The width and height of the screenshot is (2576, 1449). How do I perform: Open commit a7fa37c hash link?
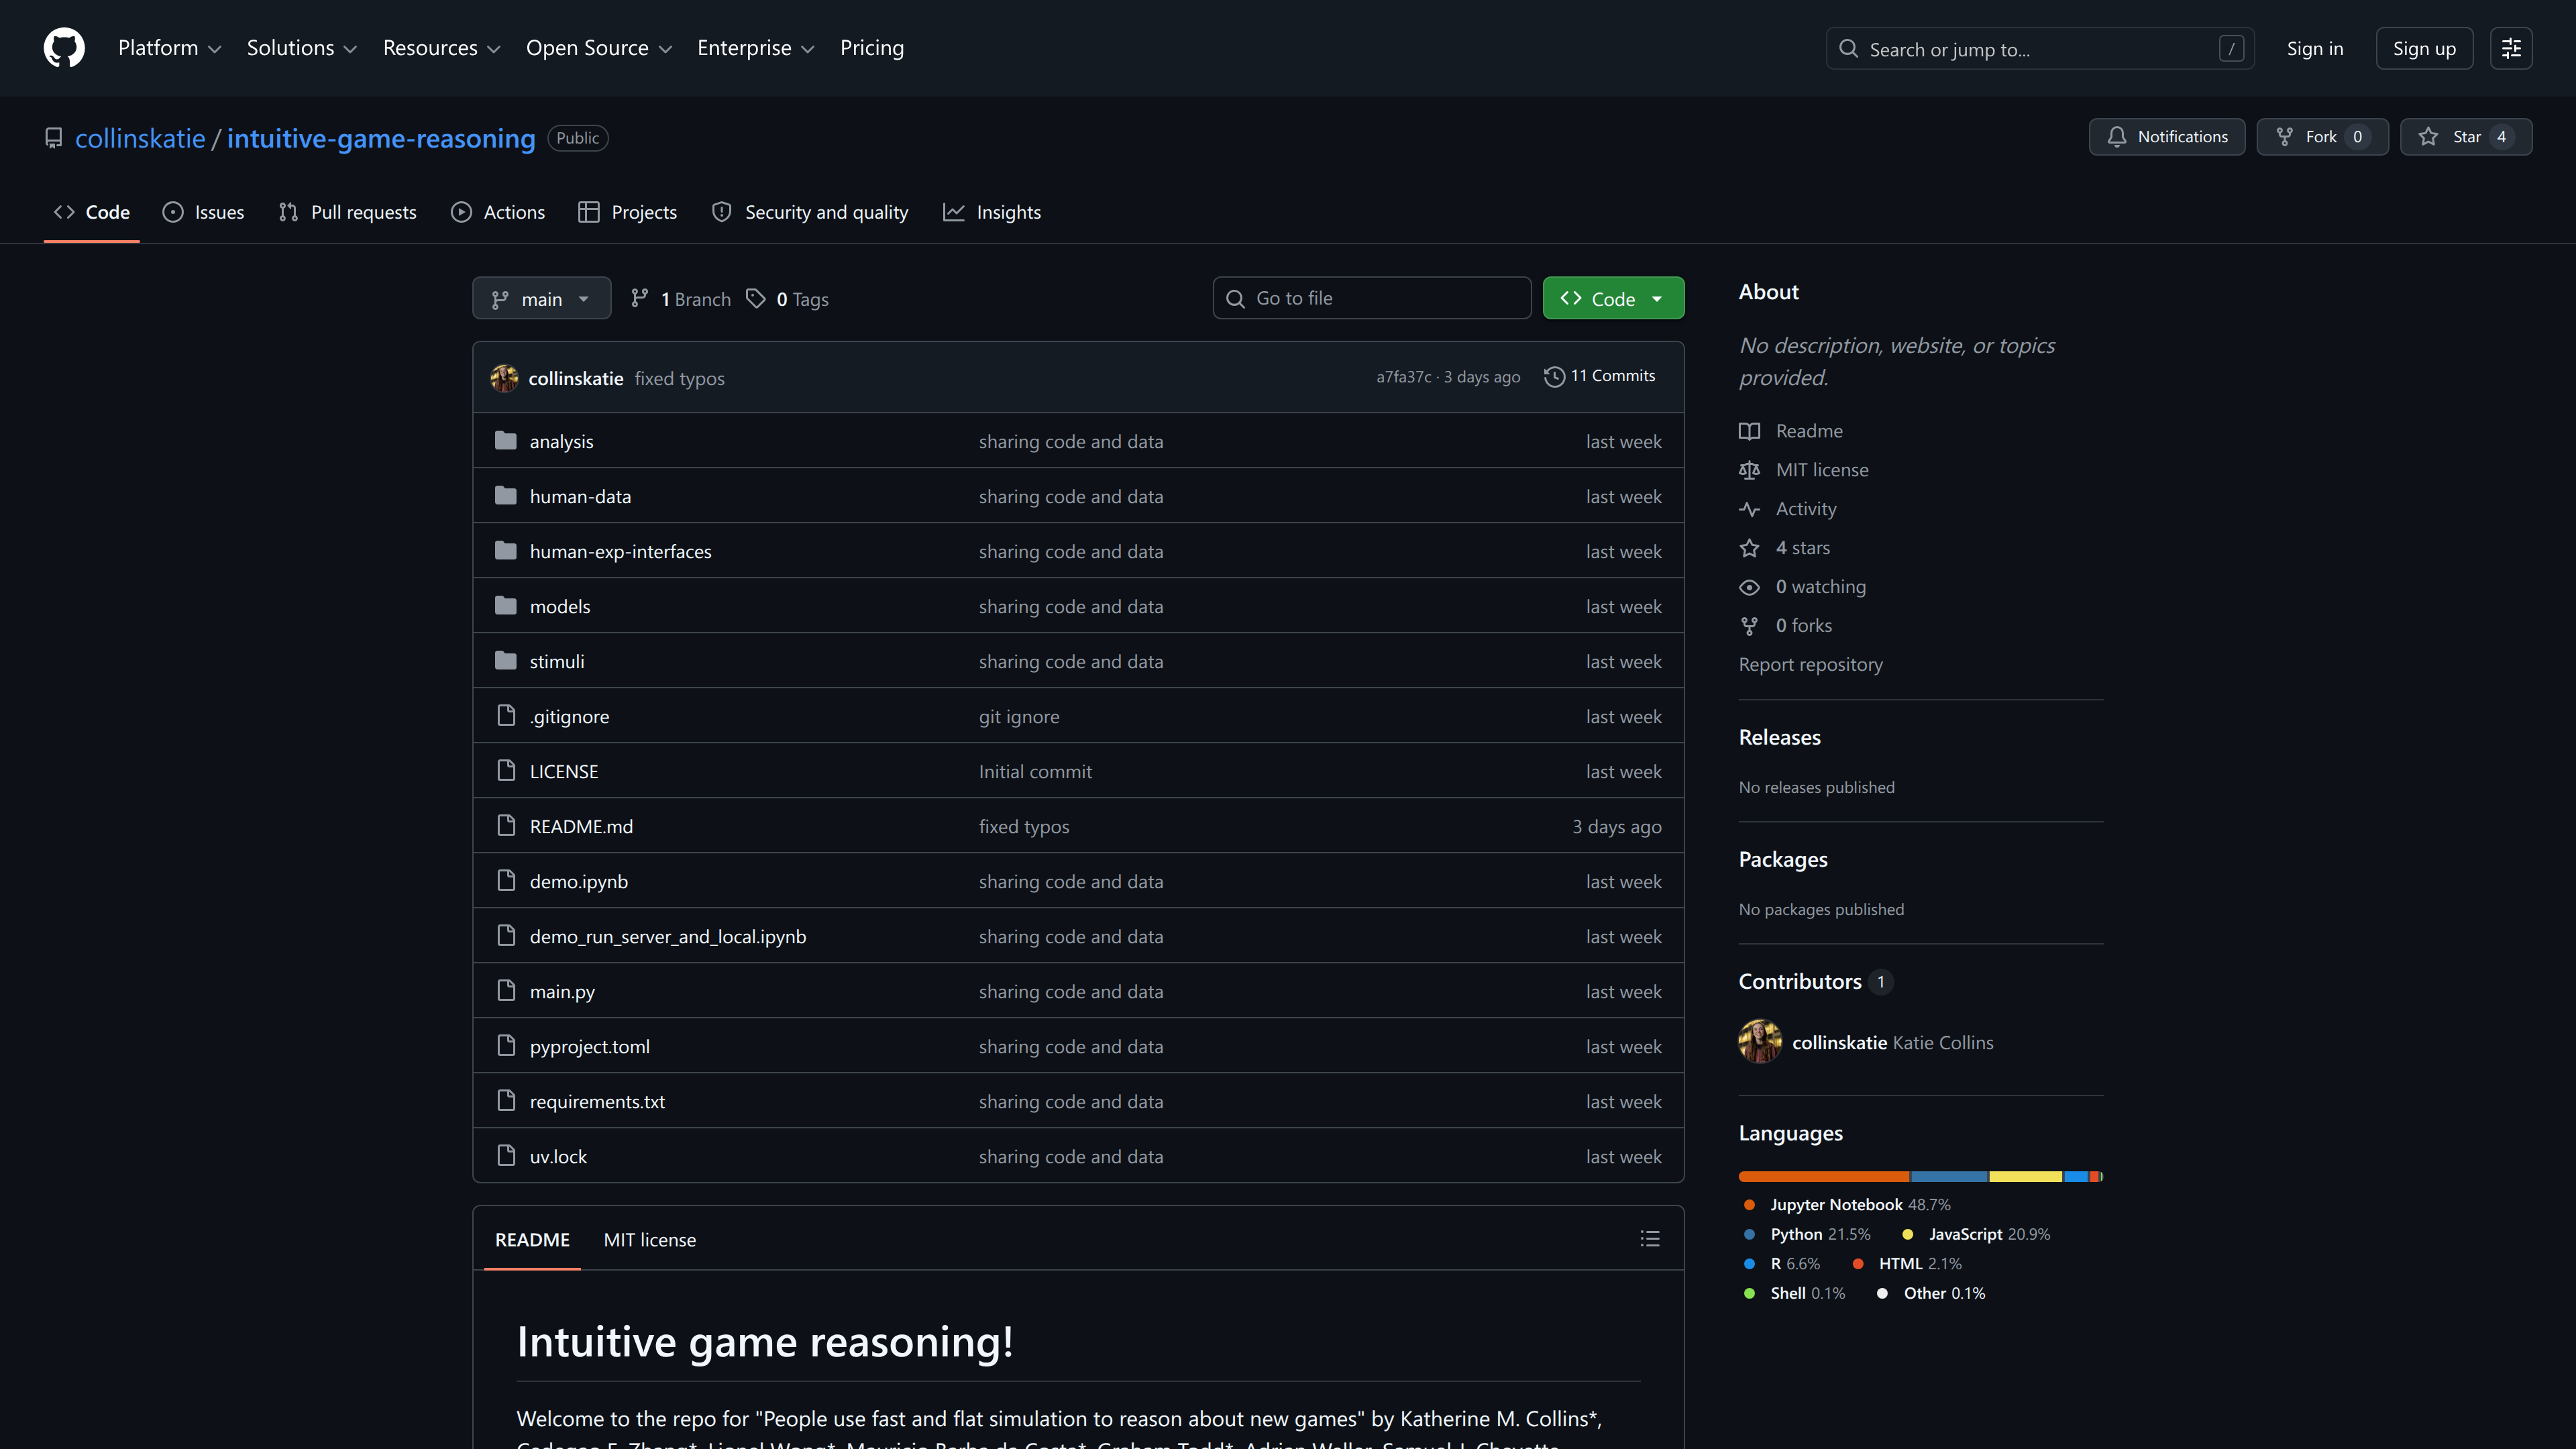click(1403, 377)
